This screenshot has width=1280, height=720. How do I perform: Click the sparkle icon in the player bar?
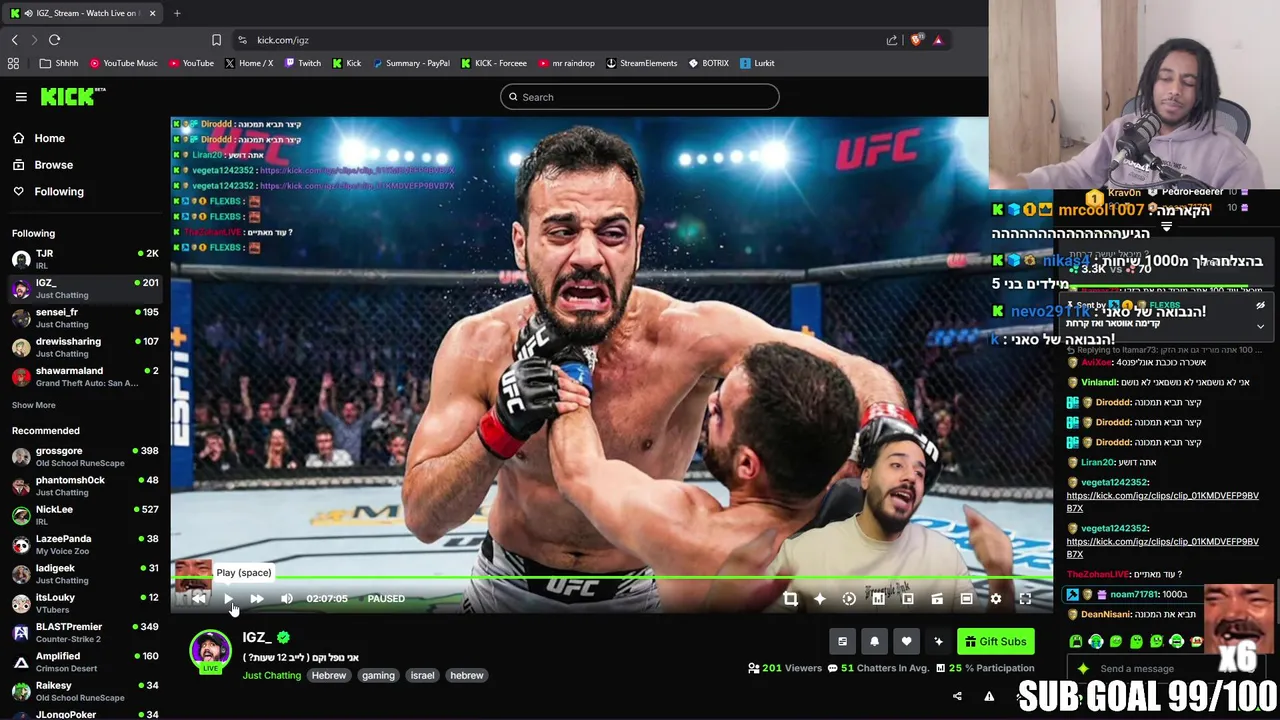[x=819, y=598]
